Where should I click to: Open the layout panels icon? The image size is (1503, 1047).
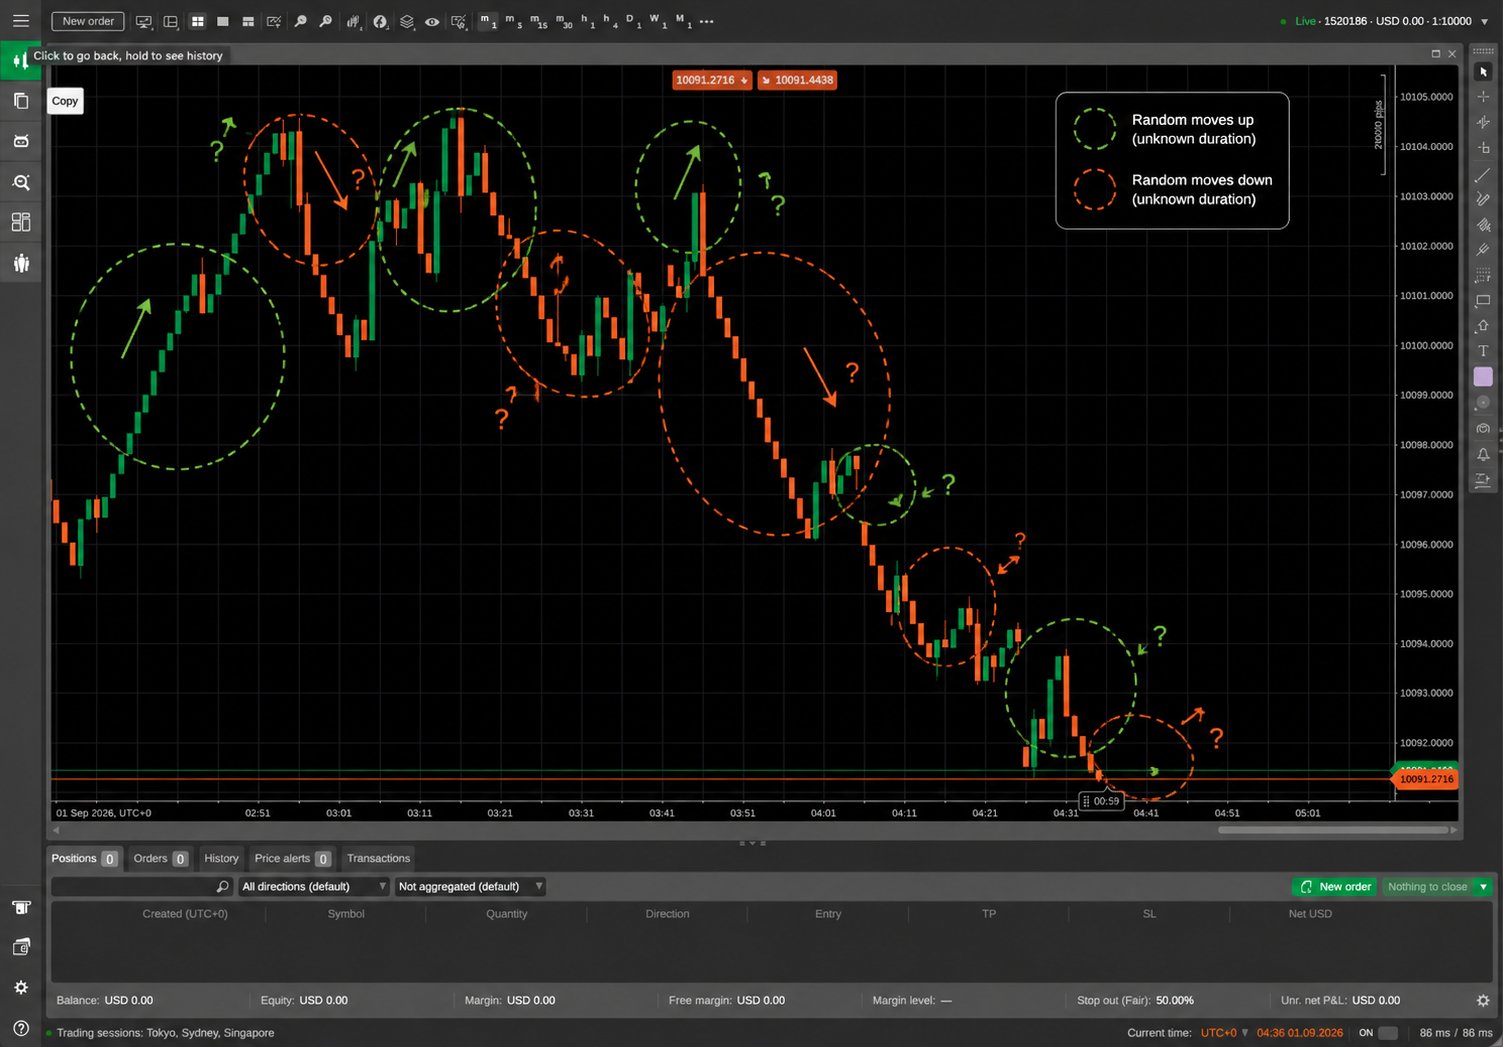point(171,21)
